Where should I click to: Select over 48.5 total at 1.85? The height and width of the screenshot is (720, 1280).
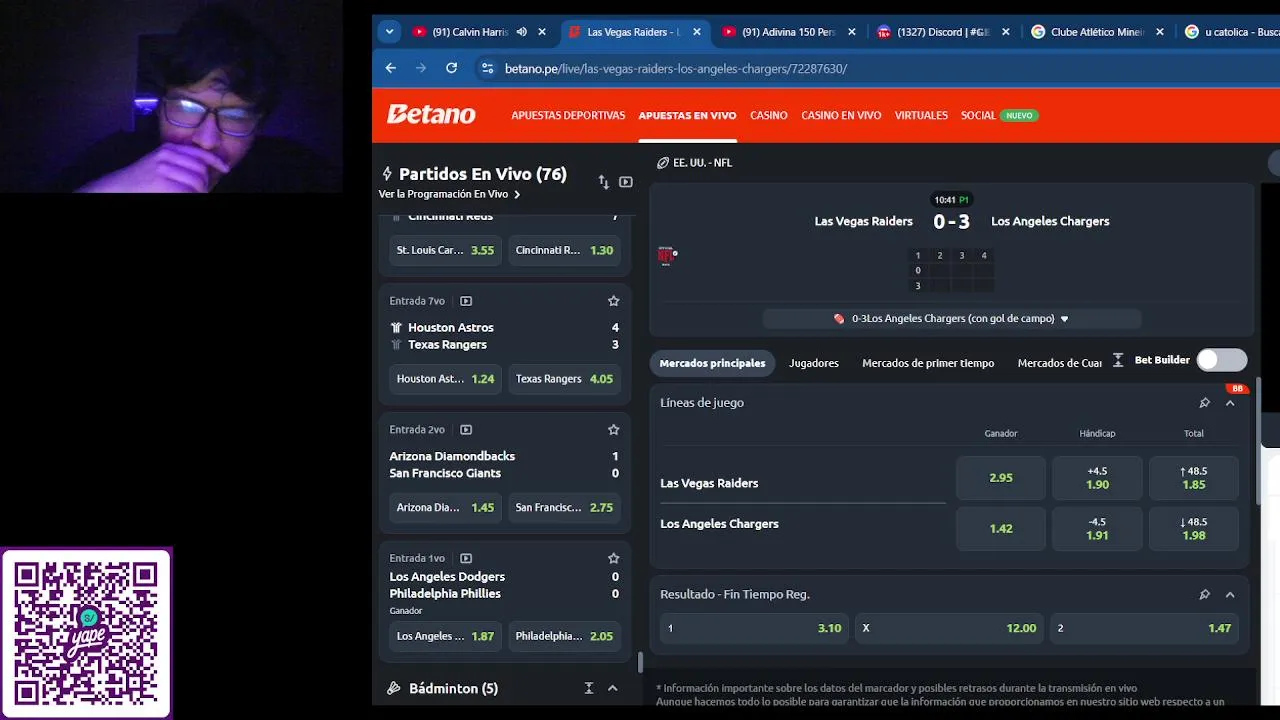click(1194, 478)
